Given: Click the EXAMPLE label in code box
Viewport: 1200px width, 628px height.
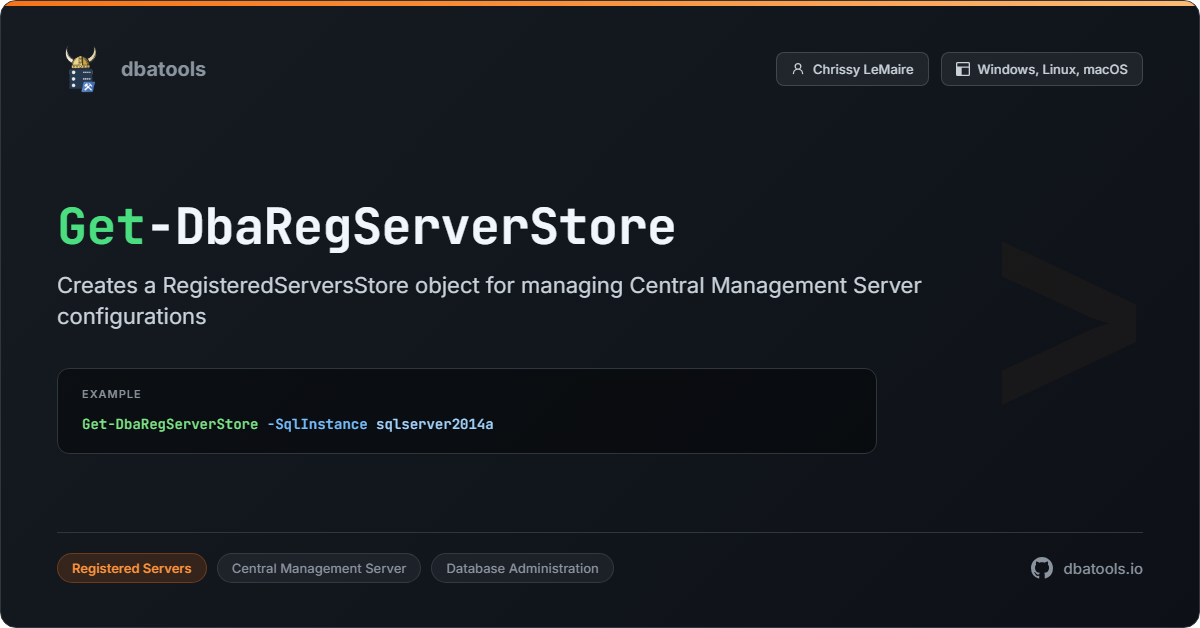Looking at the screenshot, I should pos(111,394).
